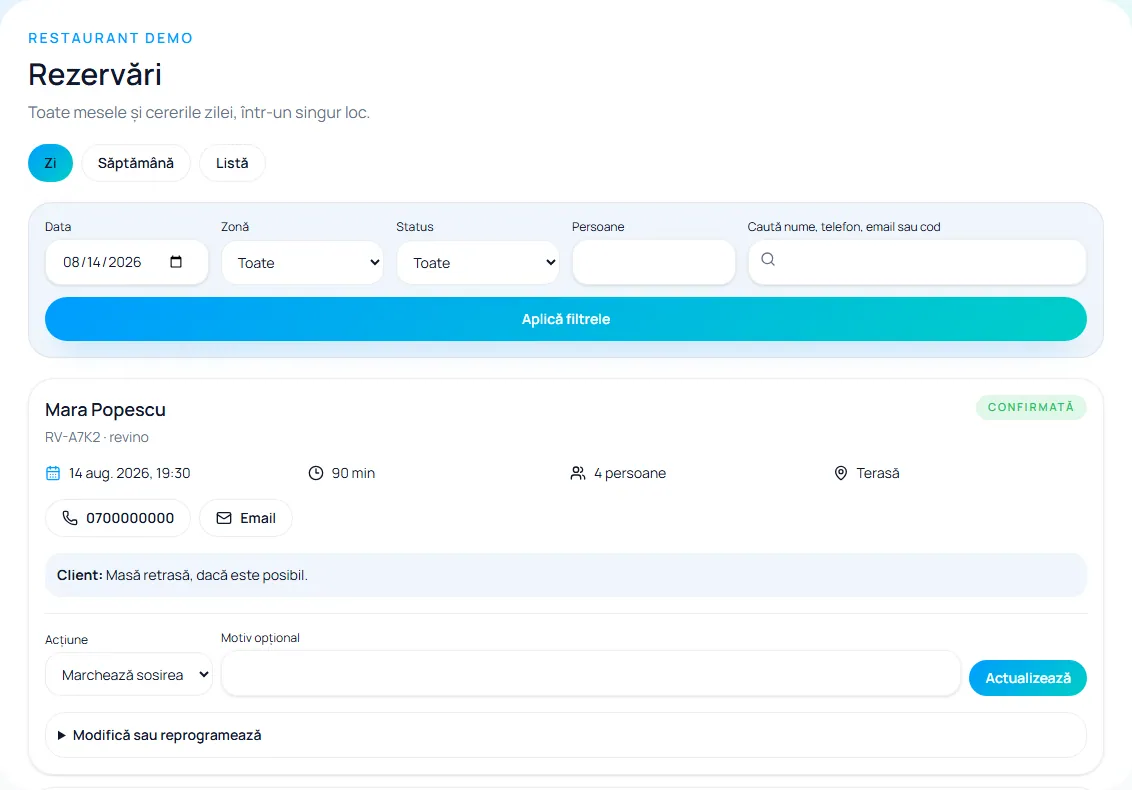The width and height of the screenshot is (1132, 790).
Task: Open the date picker calendar icon
Action: point(175,261)
